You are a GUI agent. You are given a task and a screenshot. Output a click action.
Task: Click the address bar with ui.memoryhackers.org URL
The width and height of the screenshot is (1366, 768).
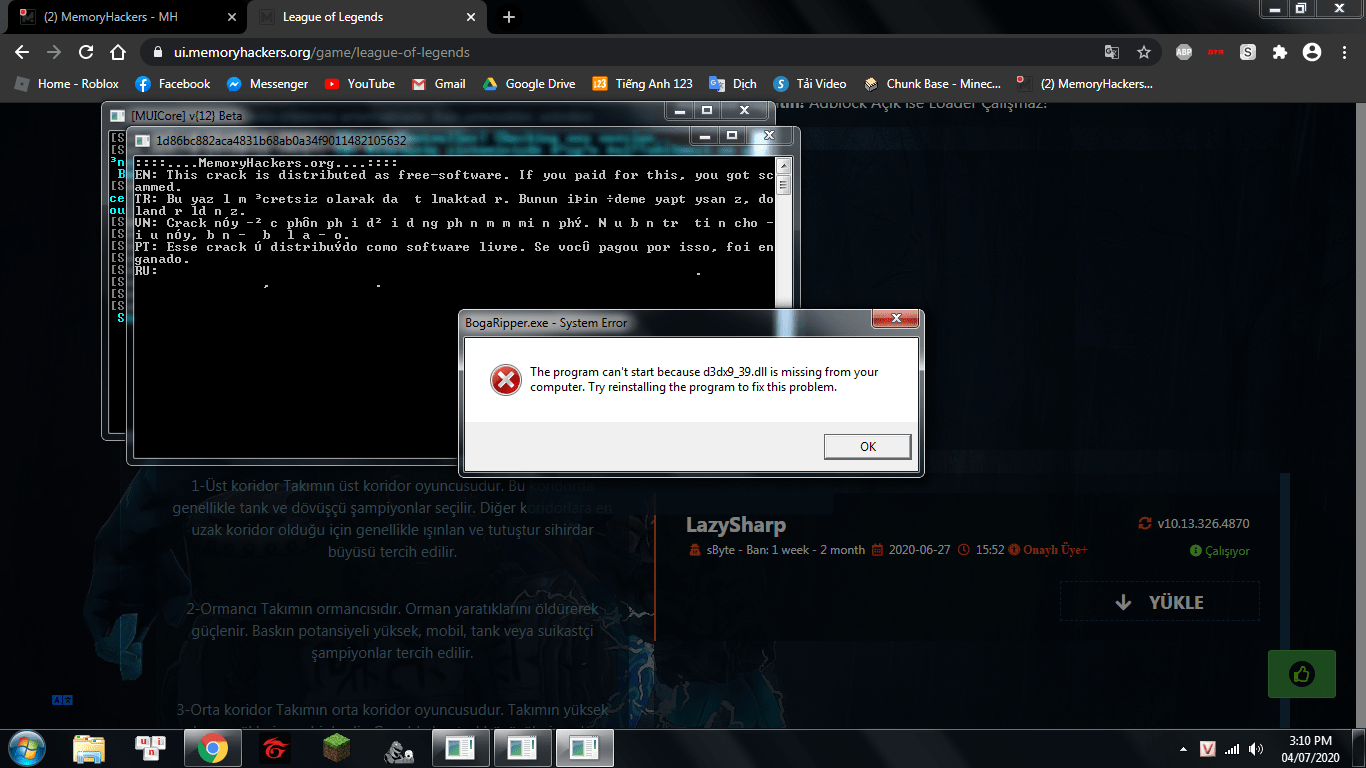pyautogui.click(x=620, y=52)
